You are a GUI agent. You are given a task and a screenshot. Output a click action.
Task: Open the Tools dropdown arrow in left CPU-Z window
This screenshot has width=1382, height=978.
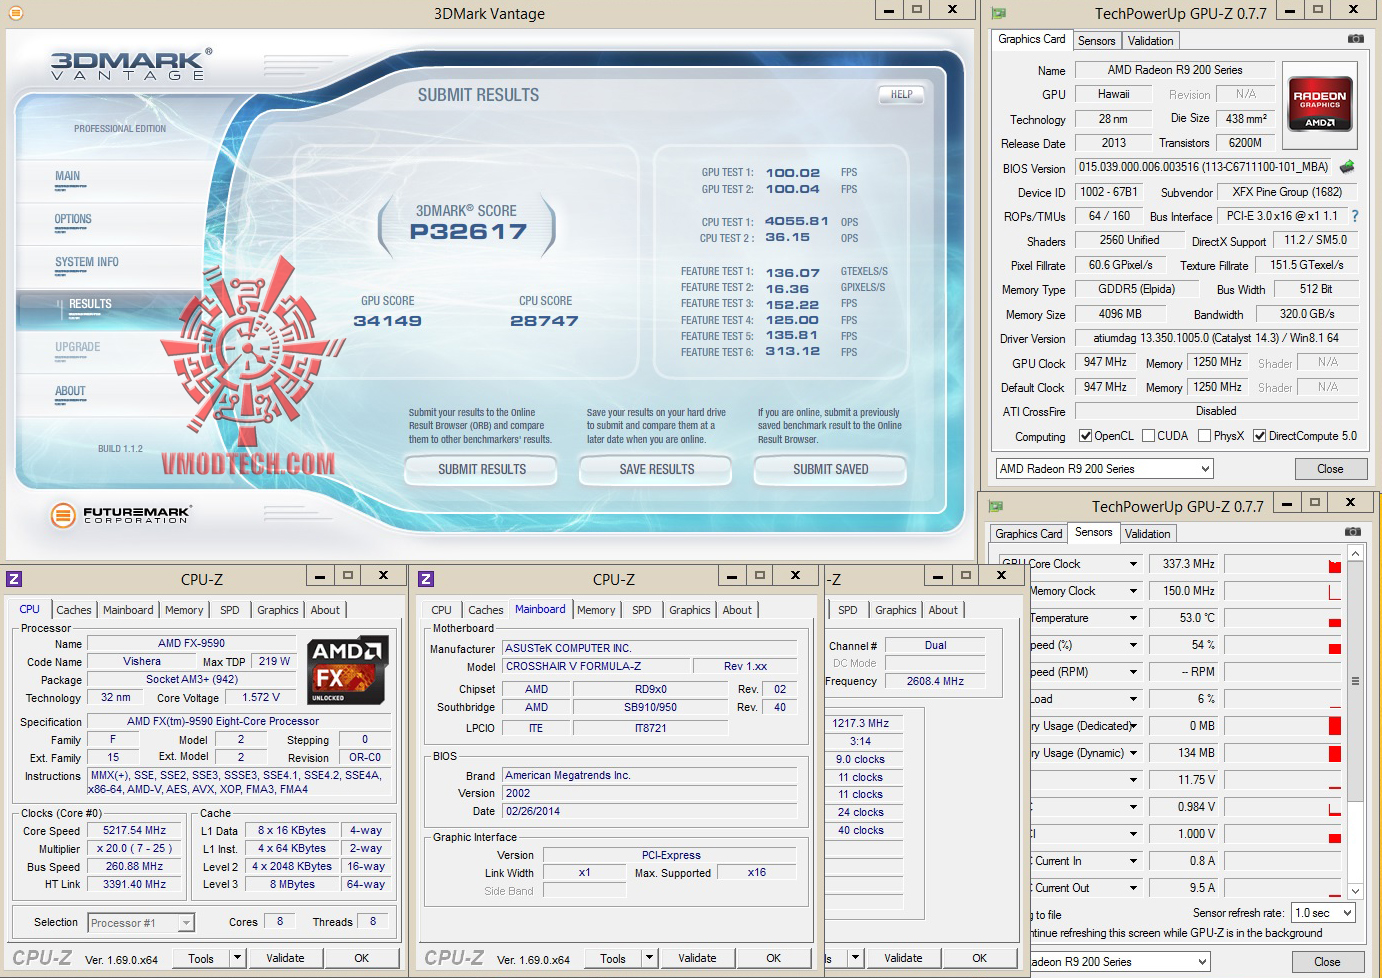click(x=237, y=957)
